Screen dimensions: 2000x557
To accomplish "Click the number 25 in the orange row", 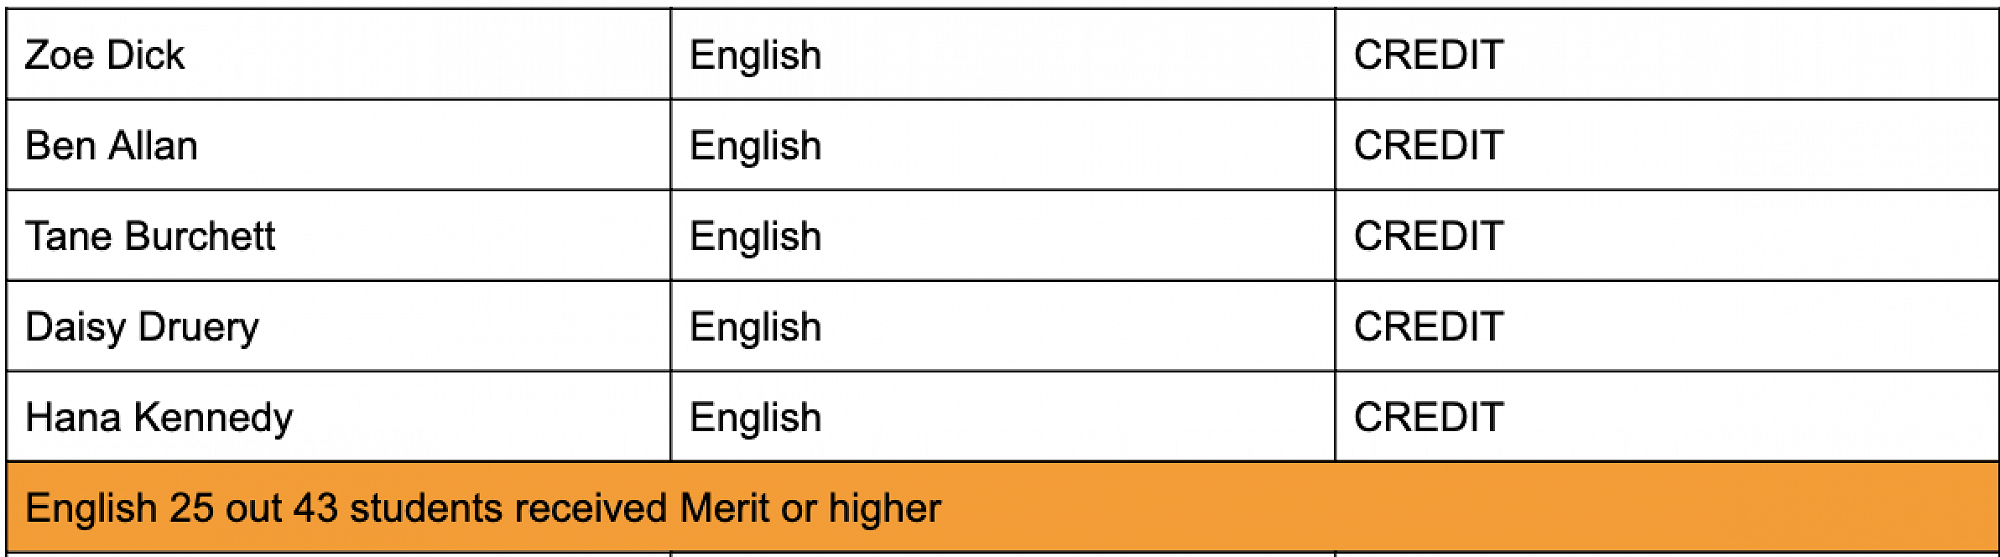I will pos(191,508).
